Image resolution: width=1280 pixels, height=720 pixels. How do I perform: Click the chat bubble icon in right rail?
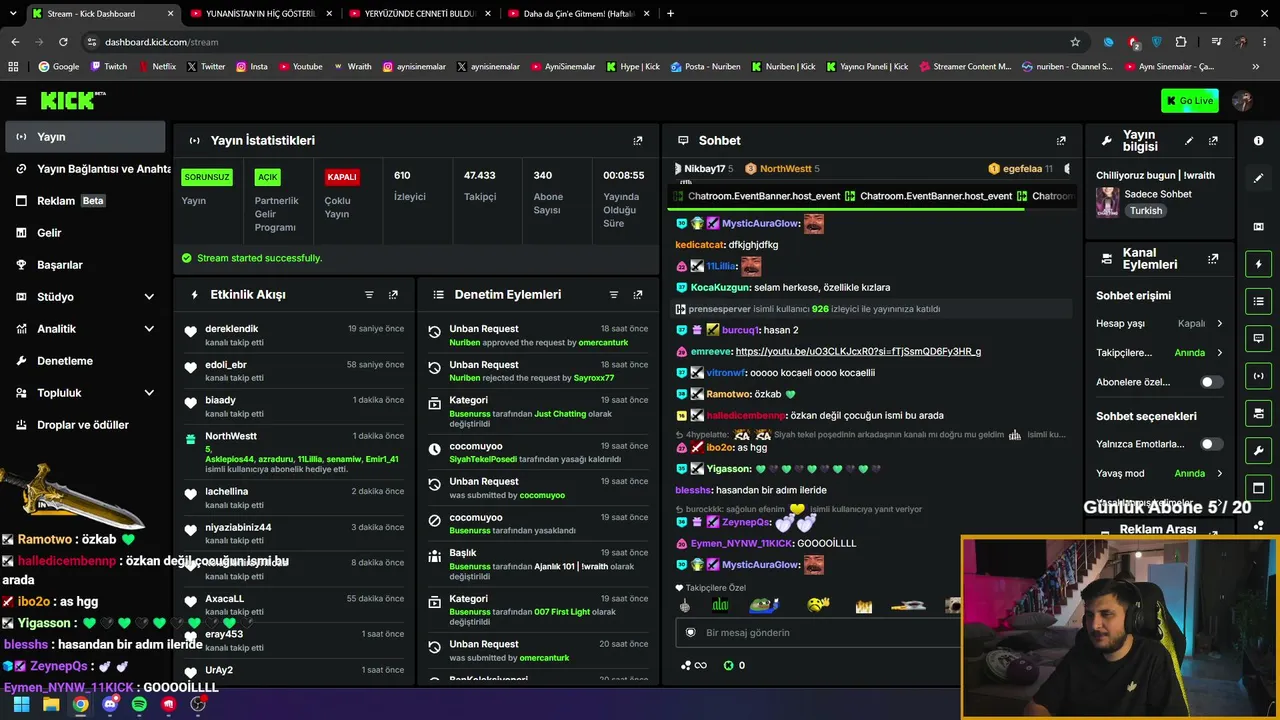click(1259, 338)
